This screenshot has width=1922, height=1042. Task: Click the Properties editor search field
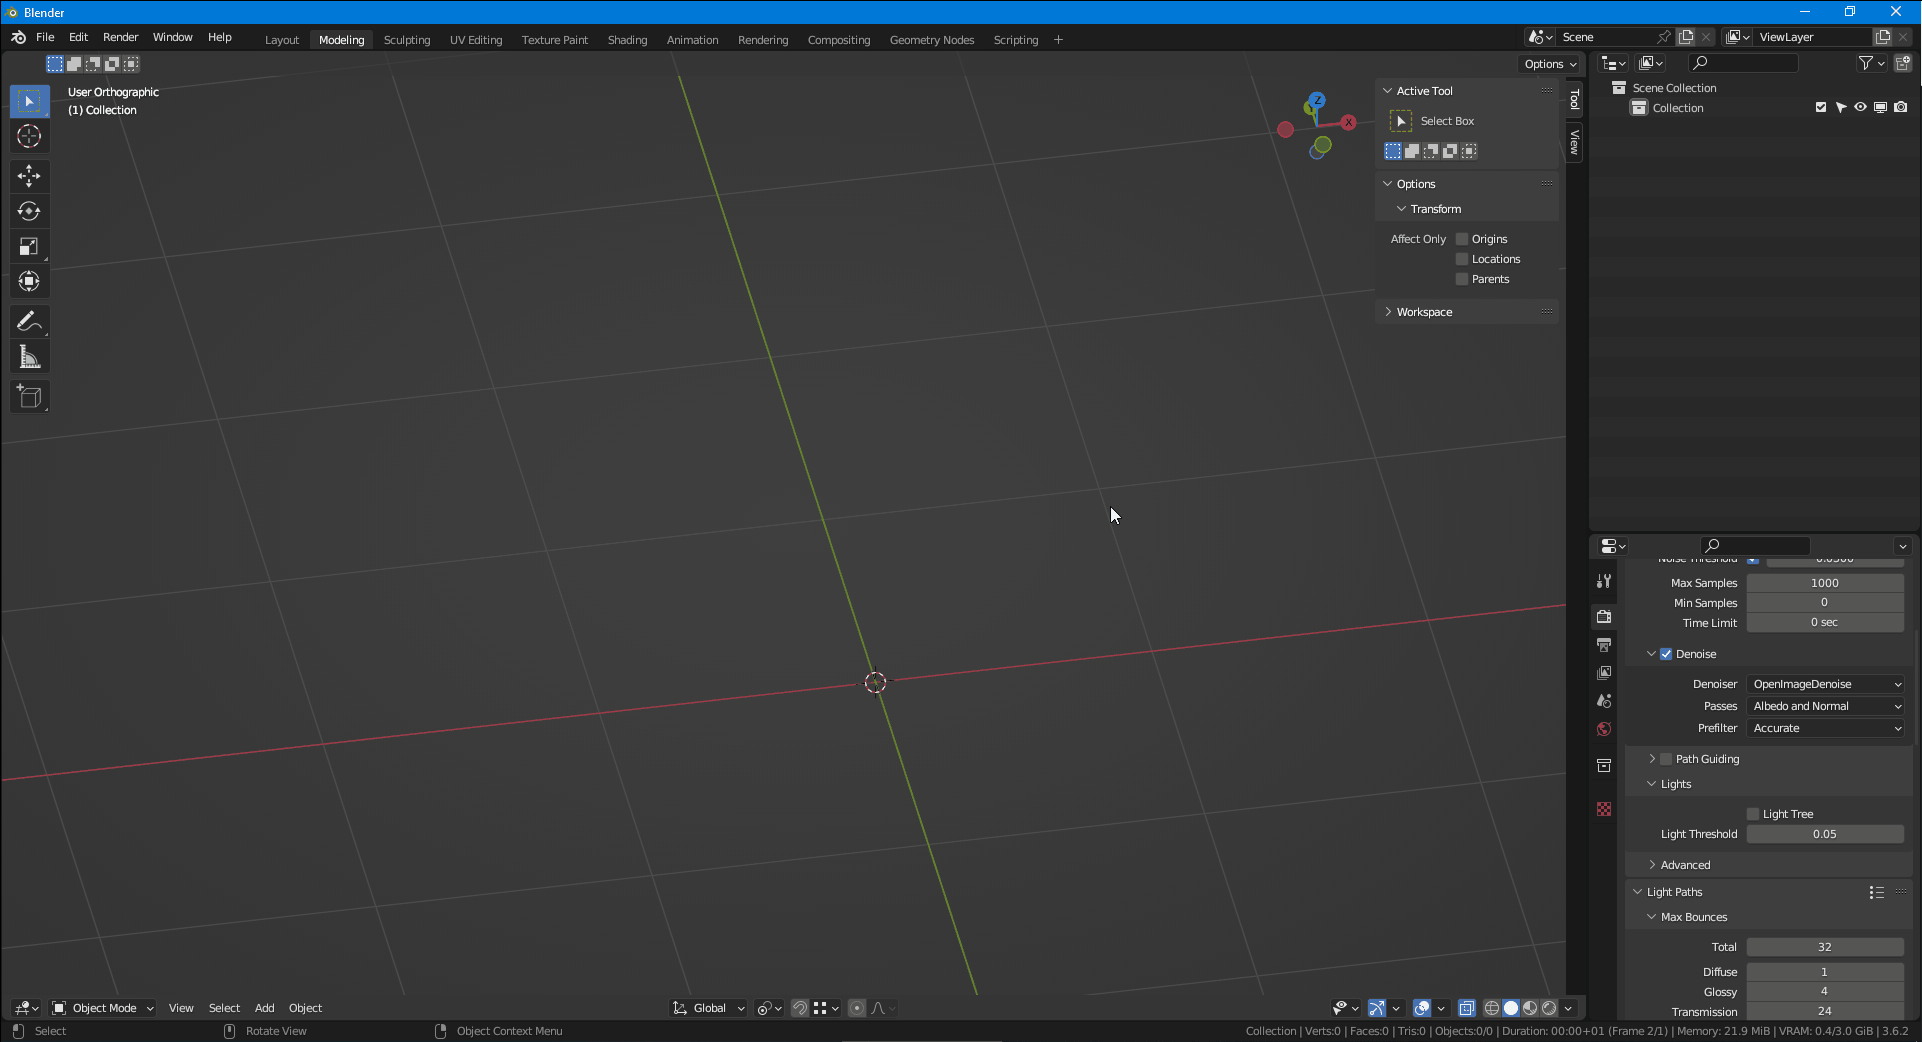[1756, 546]
